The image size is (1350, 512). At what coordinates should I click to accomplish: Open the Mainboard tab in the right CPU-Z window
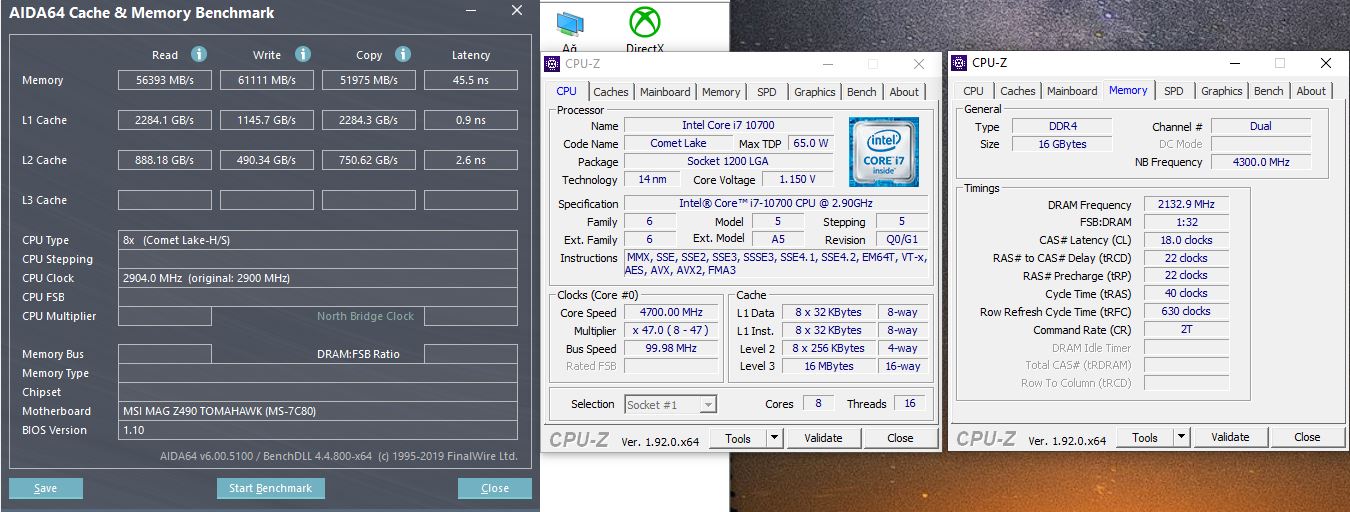pyautogui.click(x=1072, y=91)
